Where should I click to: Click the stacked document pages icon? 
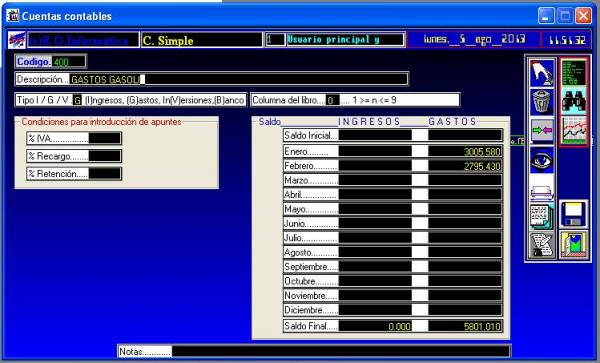coord(542,217)
